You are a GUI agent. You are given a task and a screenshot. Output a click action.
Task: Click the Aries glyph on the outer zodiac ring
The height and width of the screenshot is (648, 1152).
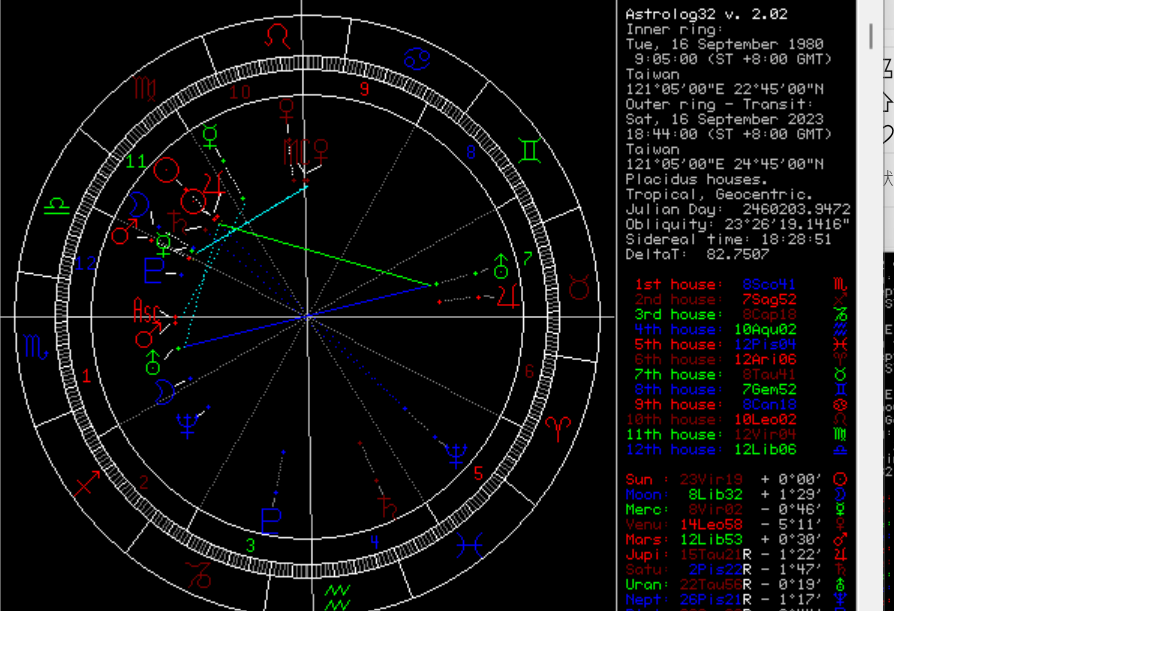(x=555, y=428)
